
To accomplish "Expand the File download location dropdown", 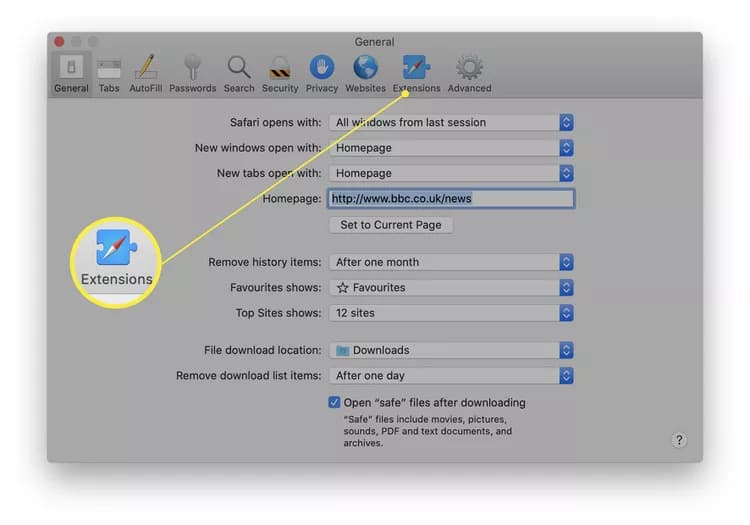I will [451, 350].
